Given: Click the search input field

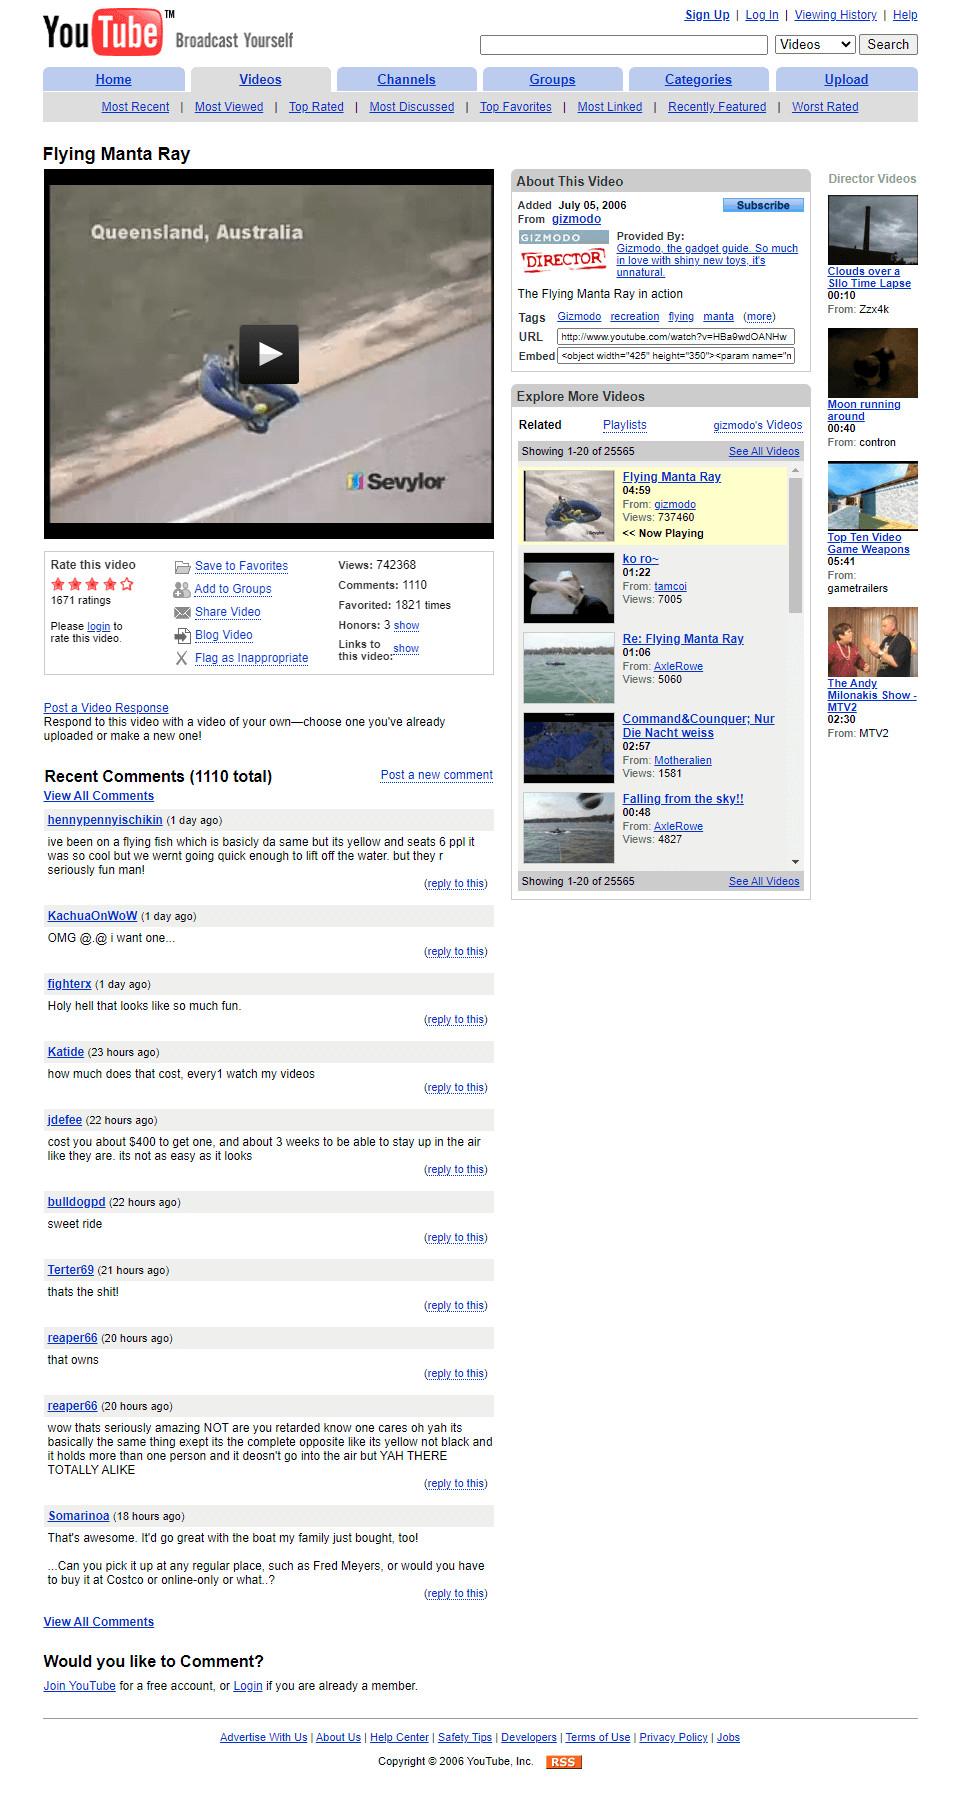Looking at the screenshot, I should (624, 45).
